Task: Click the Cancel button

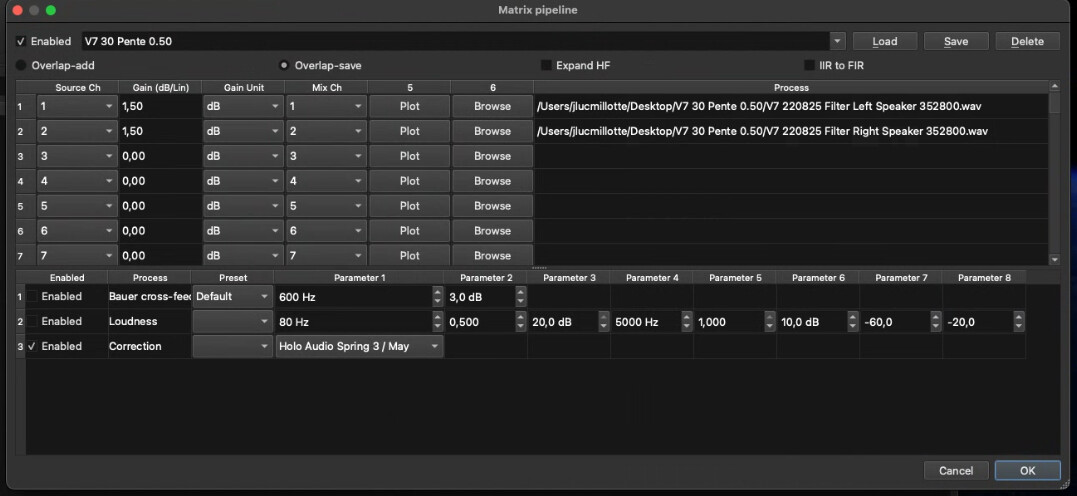Action: coord(955,470)
